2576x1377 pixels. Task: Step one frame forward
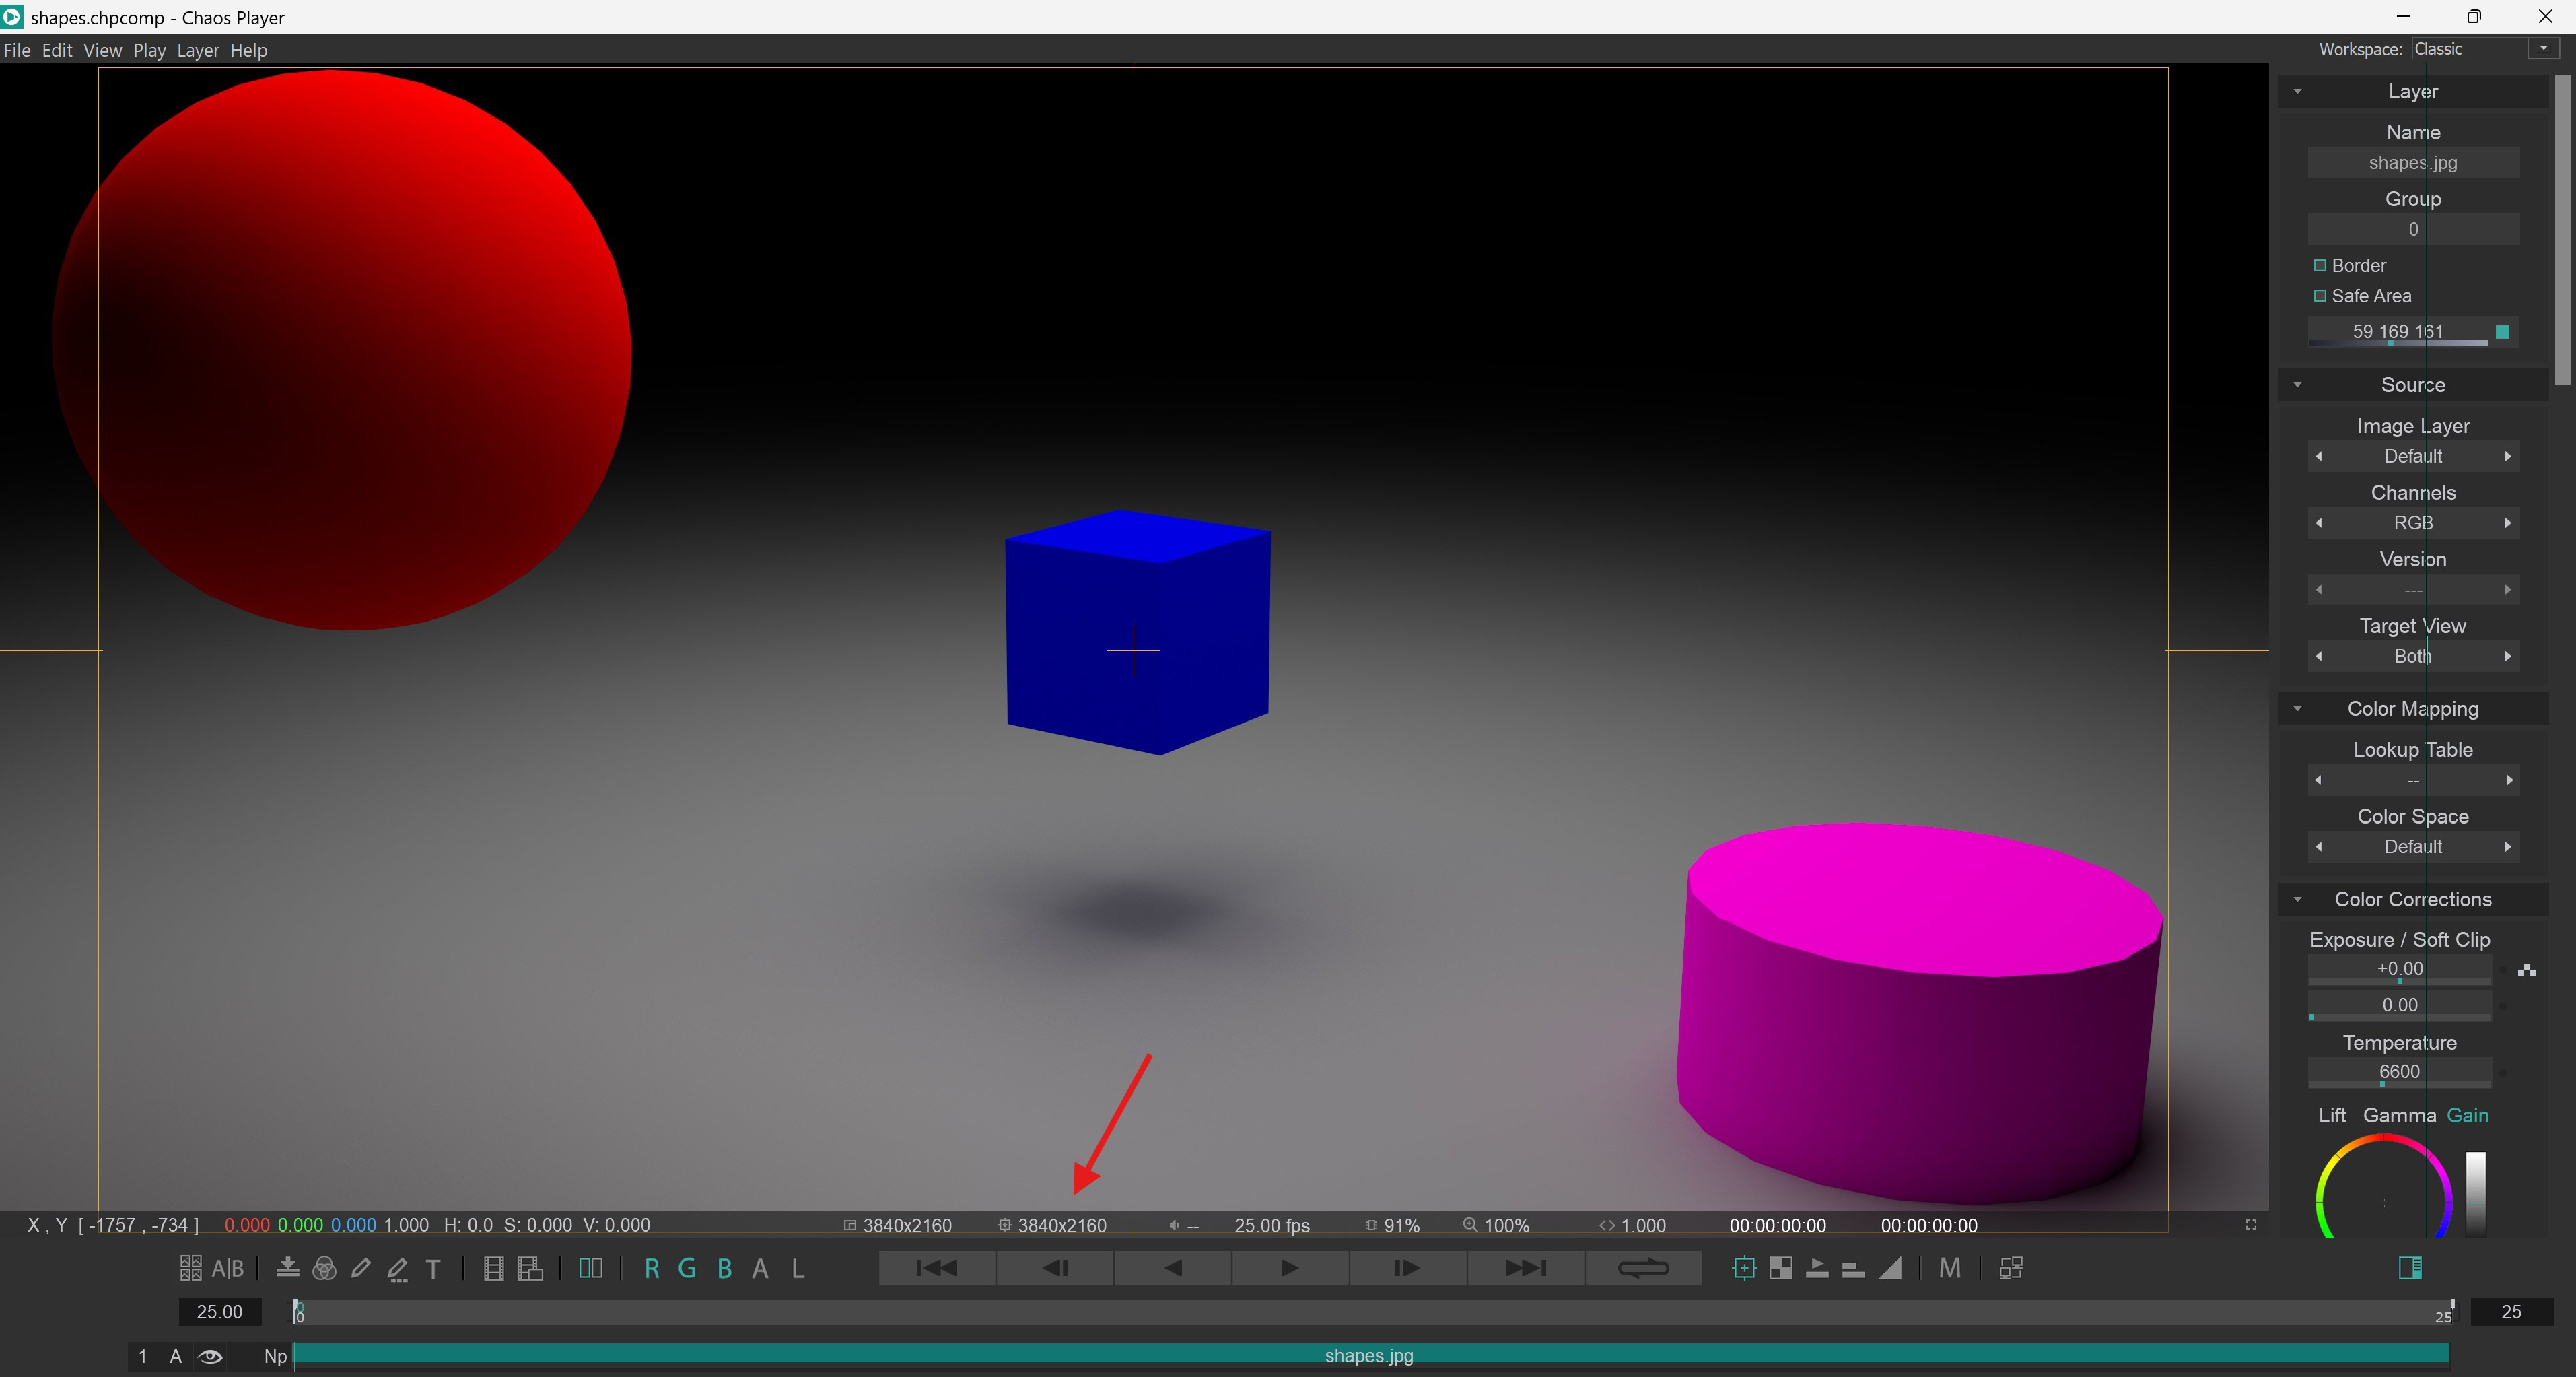1408,1268
